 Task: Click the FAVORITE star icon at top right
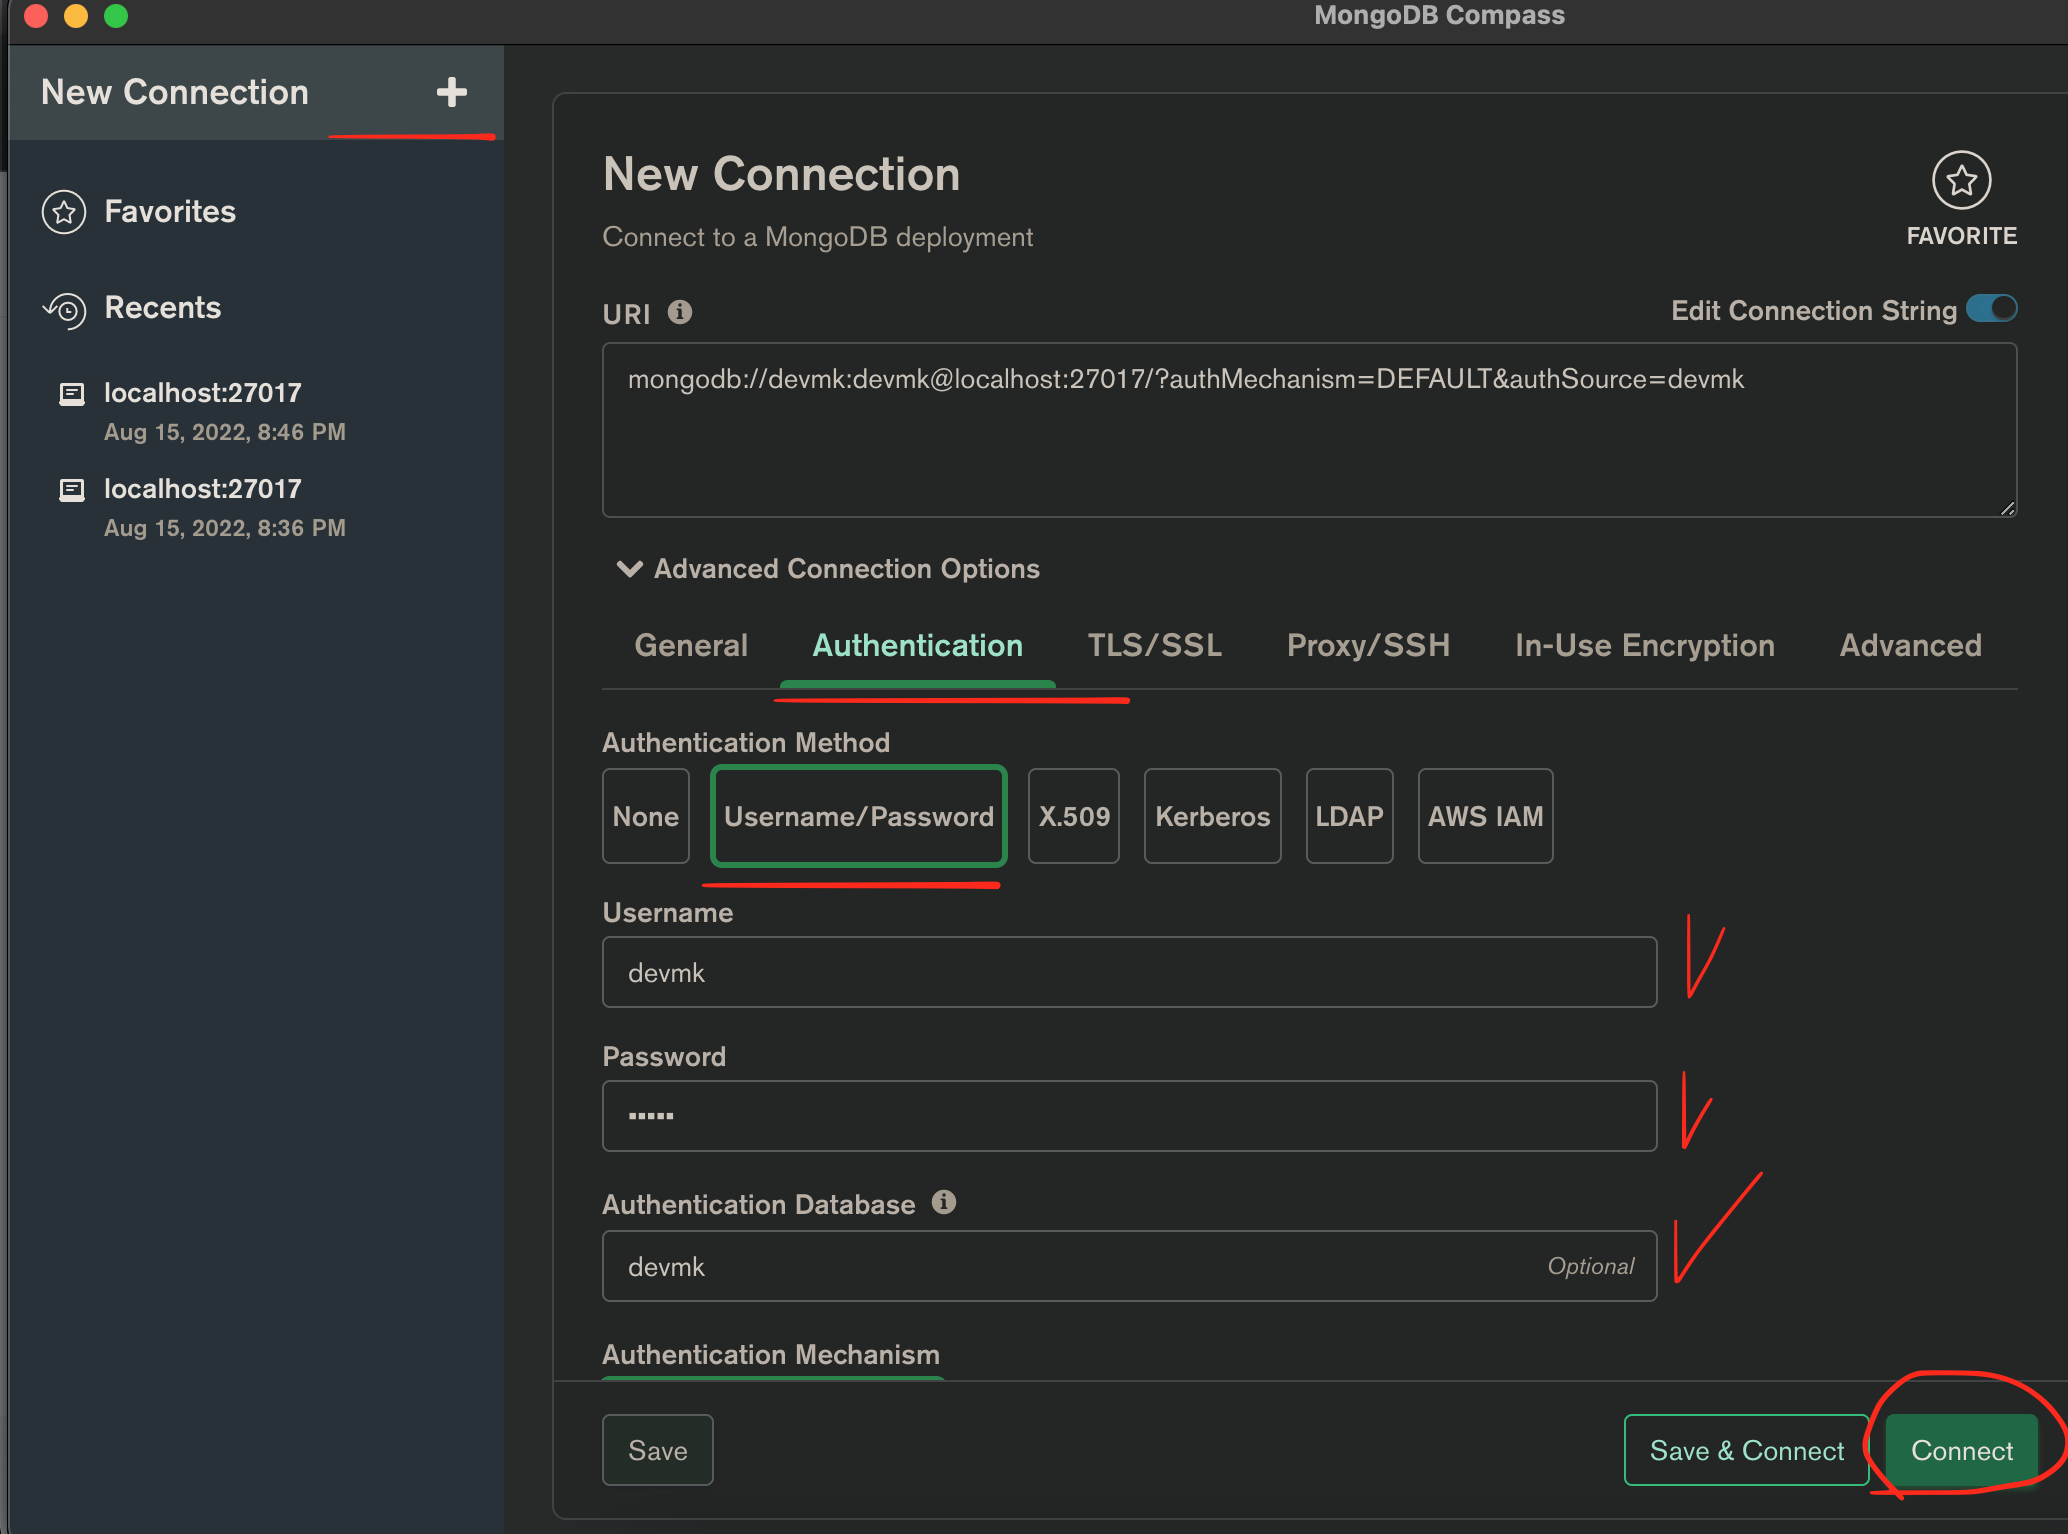[1960, 181]
